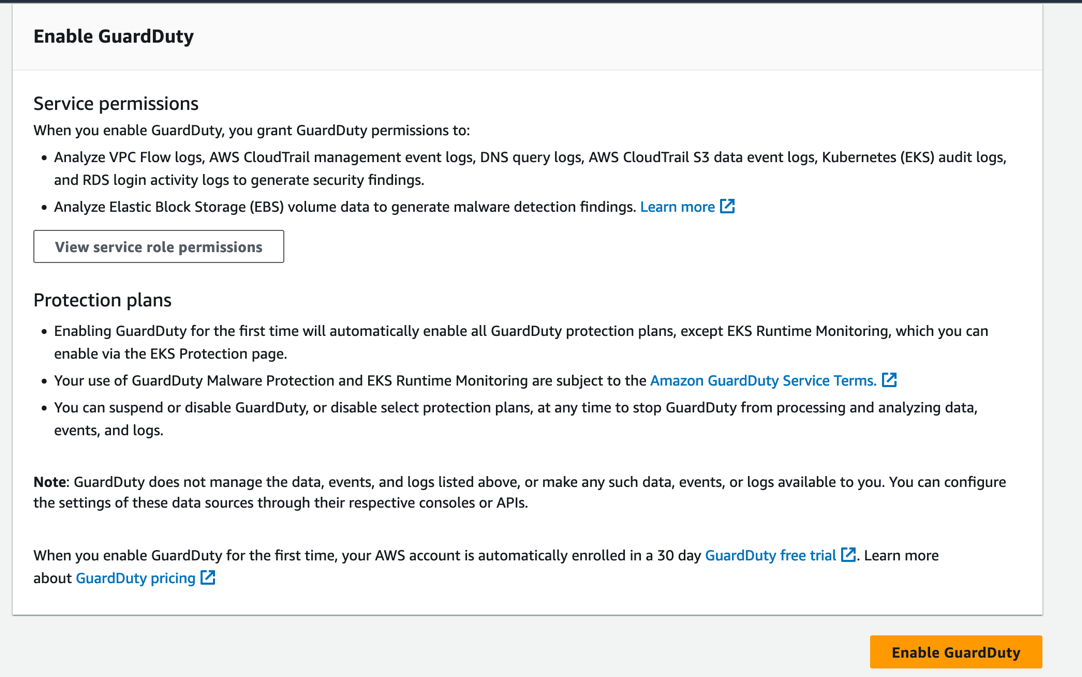1082x677 pixels.
Task: Click the Enable GuardDuty panel heading
Action: click(114, 36)
